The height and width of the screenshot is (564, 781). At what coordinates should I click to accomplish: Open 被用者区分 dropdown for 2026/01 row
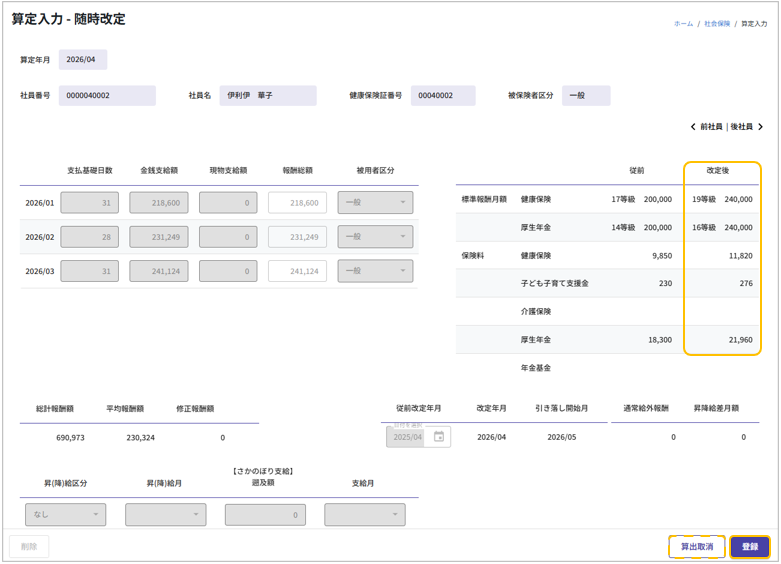[x=375, y=203]
